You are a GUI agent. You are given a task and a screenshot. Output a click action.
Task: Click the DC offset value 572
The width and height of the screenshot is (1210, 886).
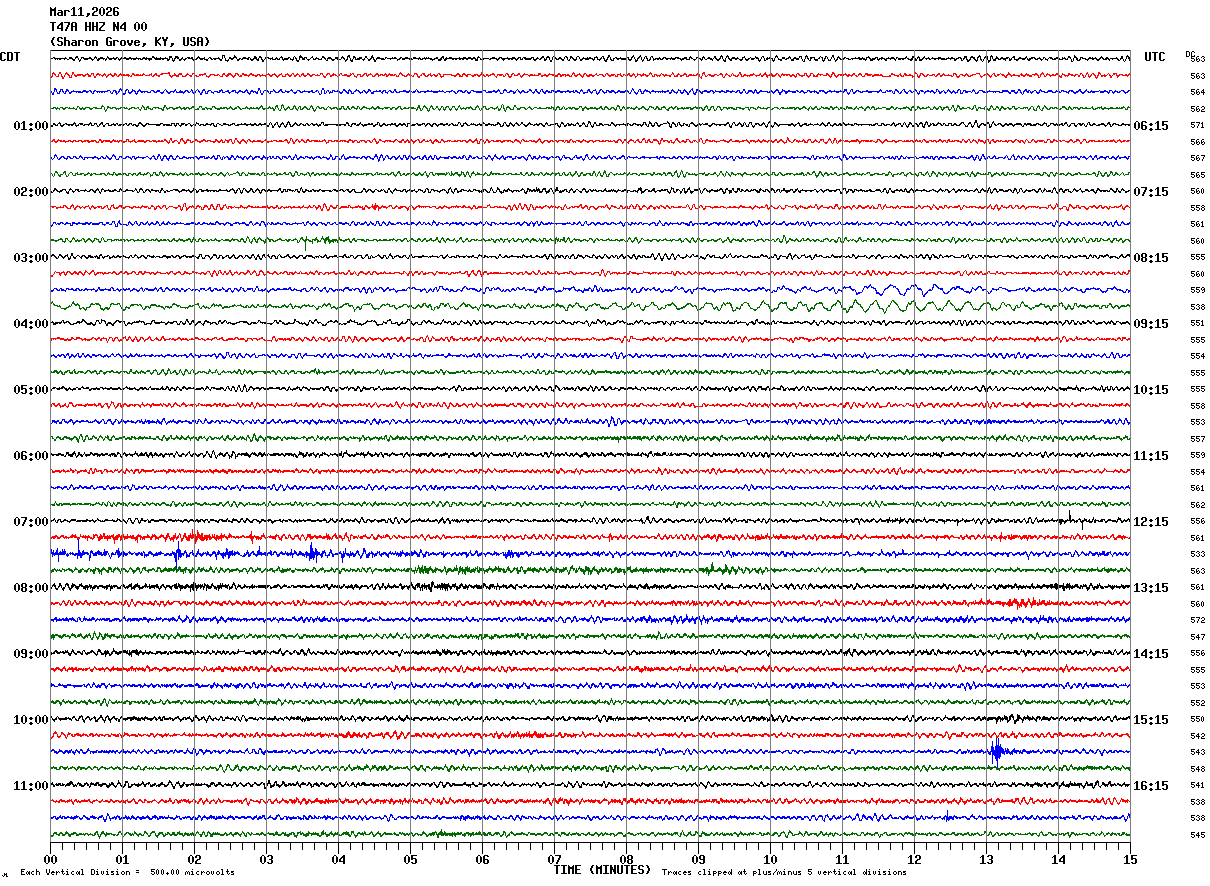point(1197,620)
